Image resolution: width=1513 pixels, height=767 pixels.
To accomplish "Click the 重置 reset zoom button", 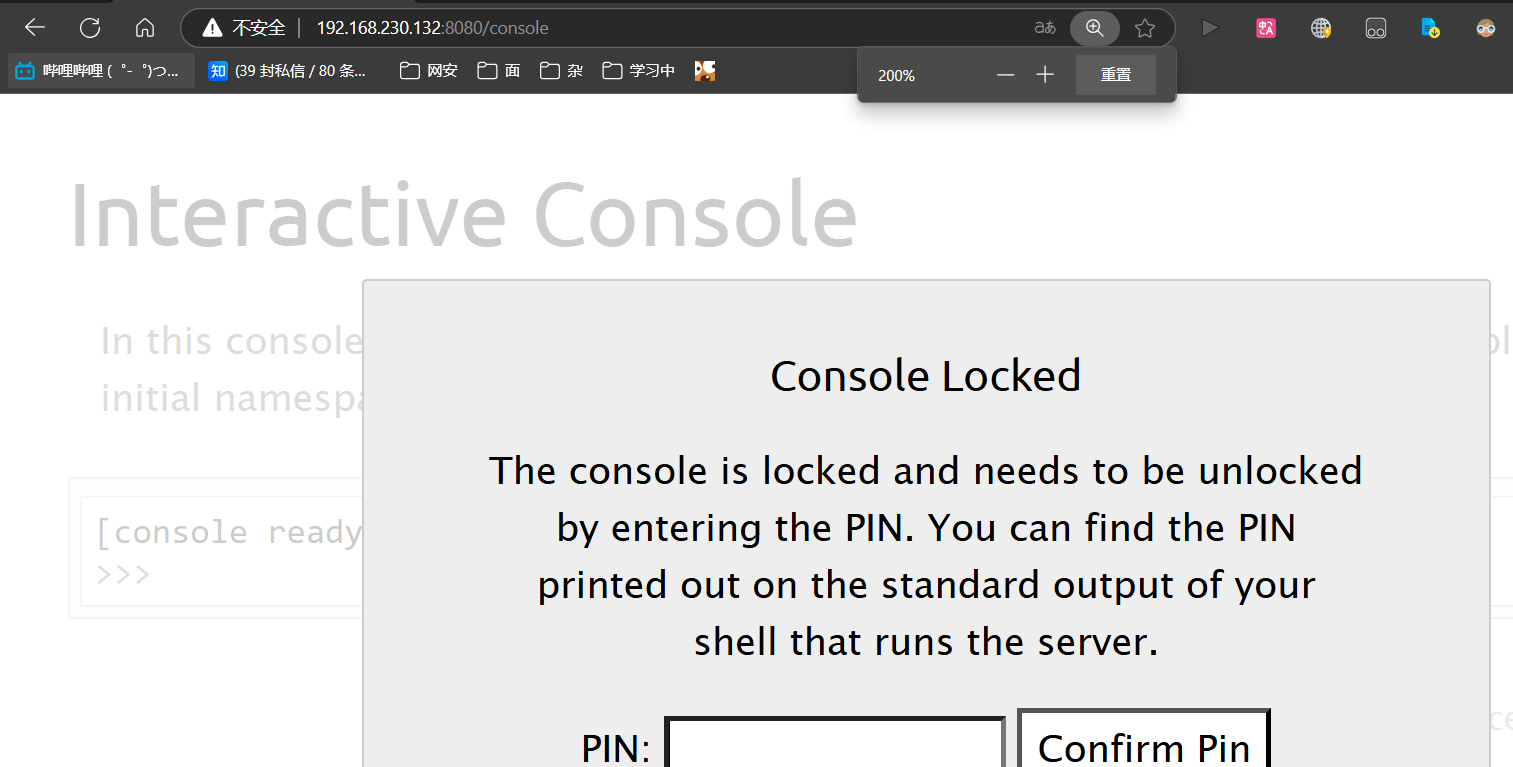I will coord(1116,75).
